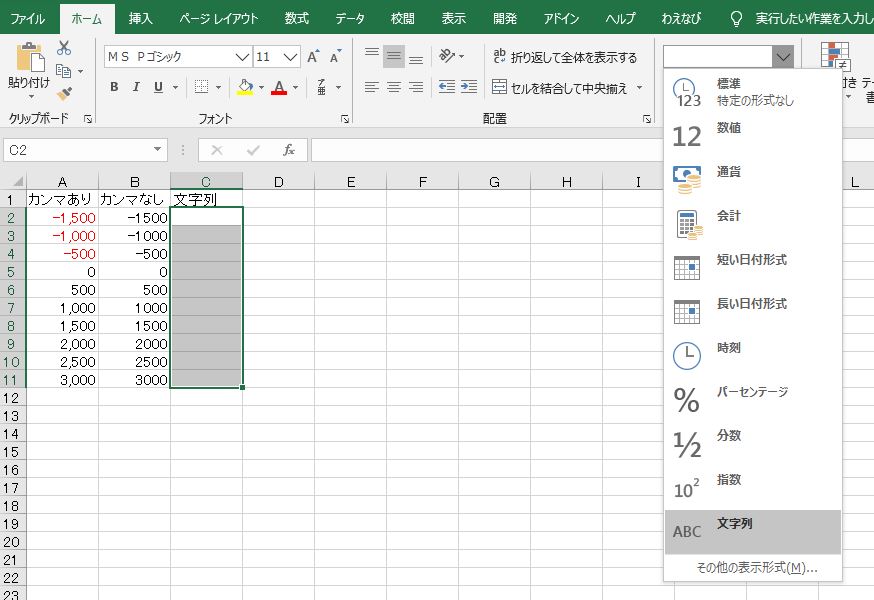This screenshot has height=600, width=874.
Task: Click the Copy icon
Action: [x=64, y=71]
